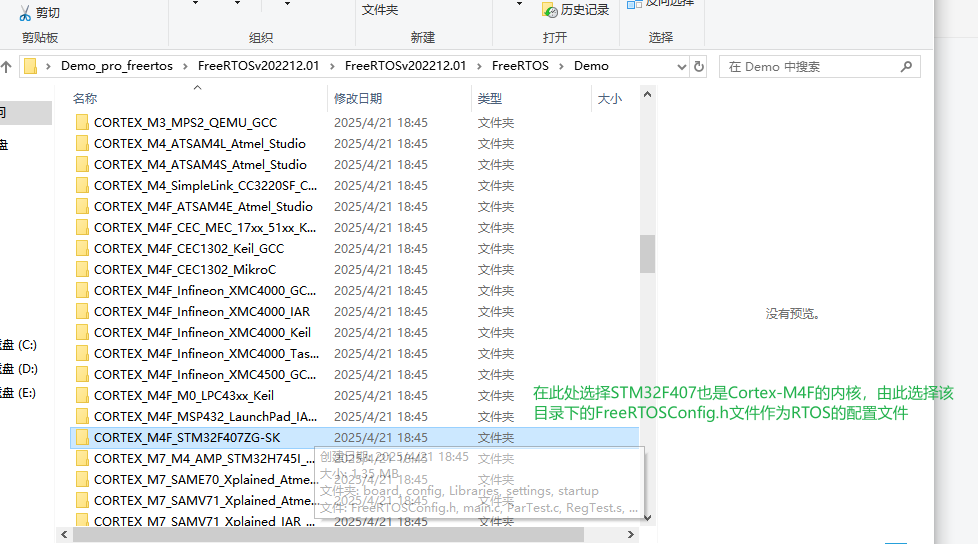Click vertical scrollbar down arrow
Image resolution: width=978 pixels, height=544 pixels.
[647, 518]
